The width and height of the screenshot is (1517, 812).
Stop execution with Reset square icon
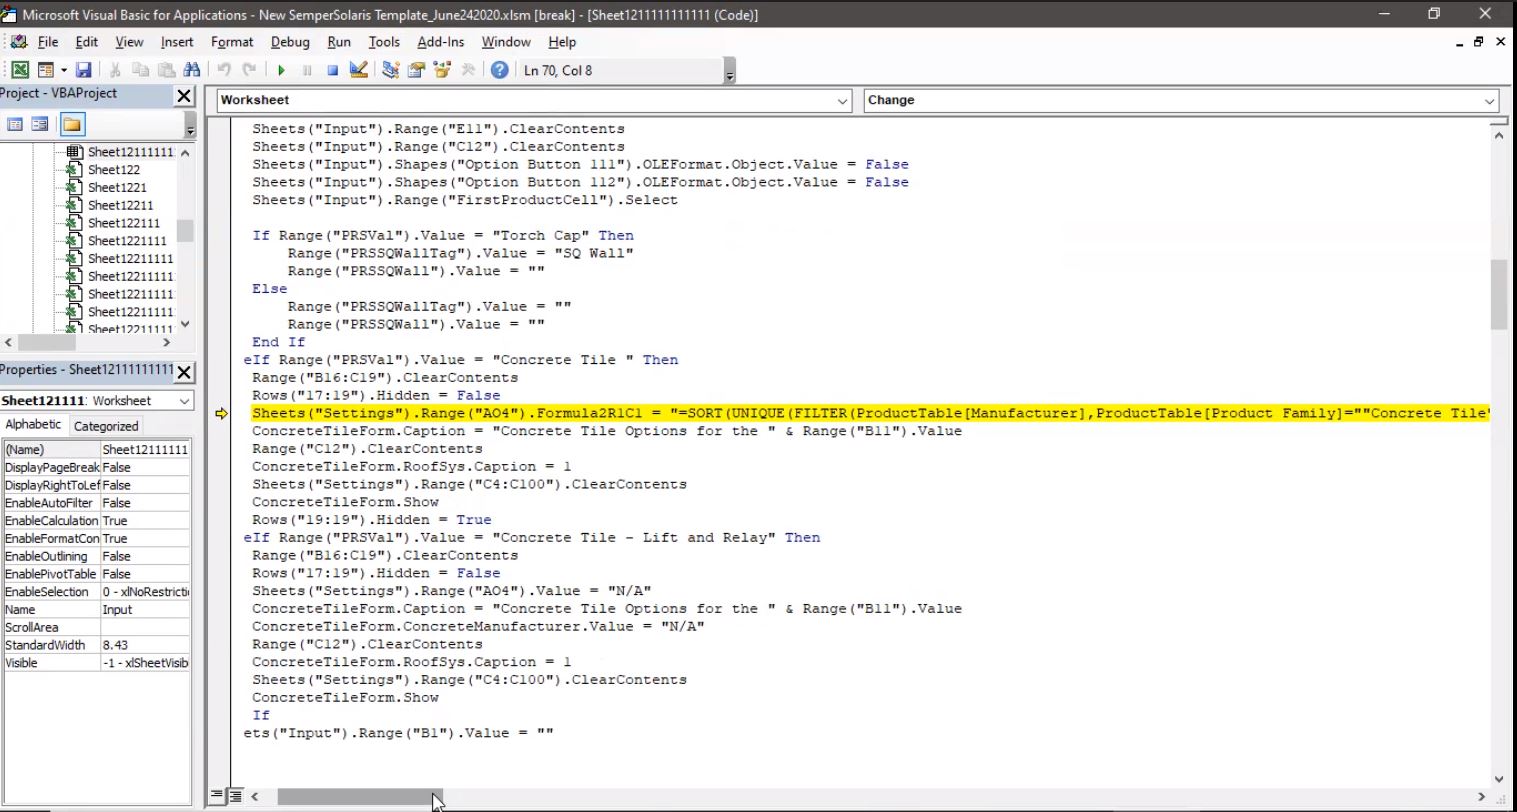(332, 70)
